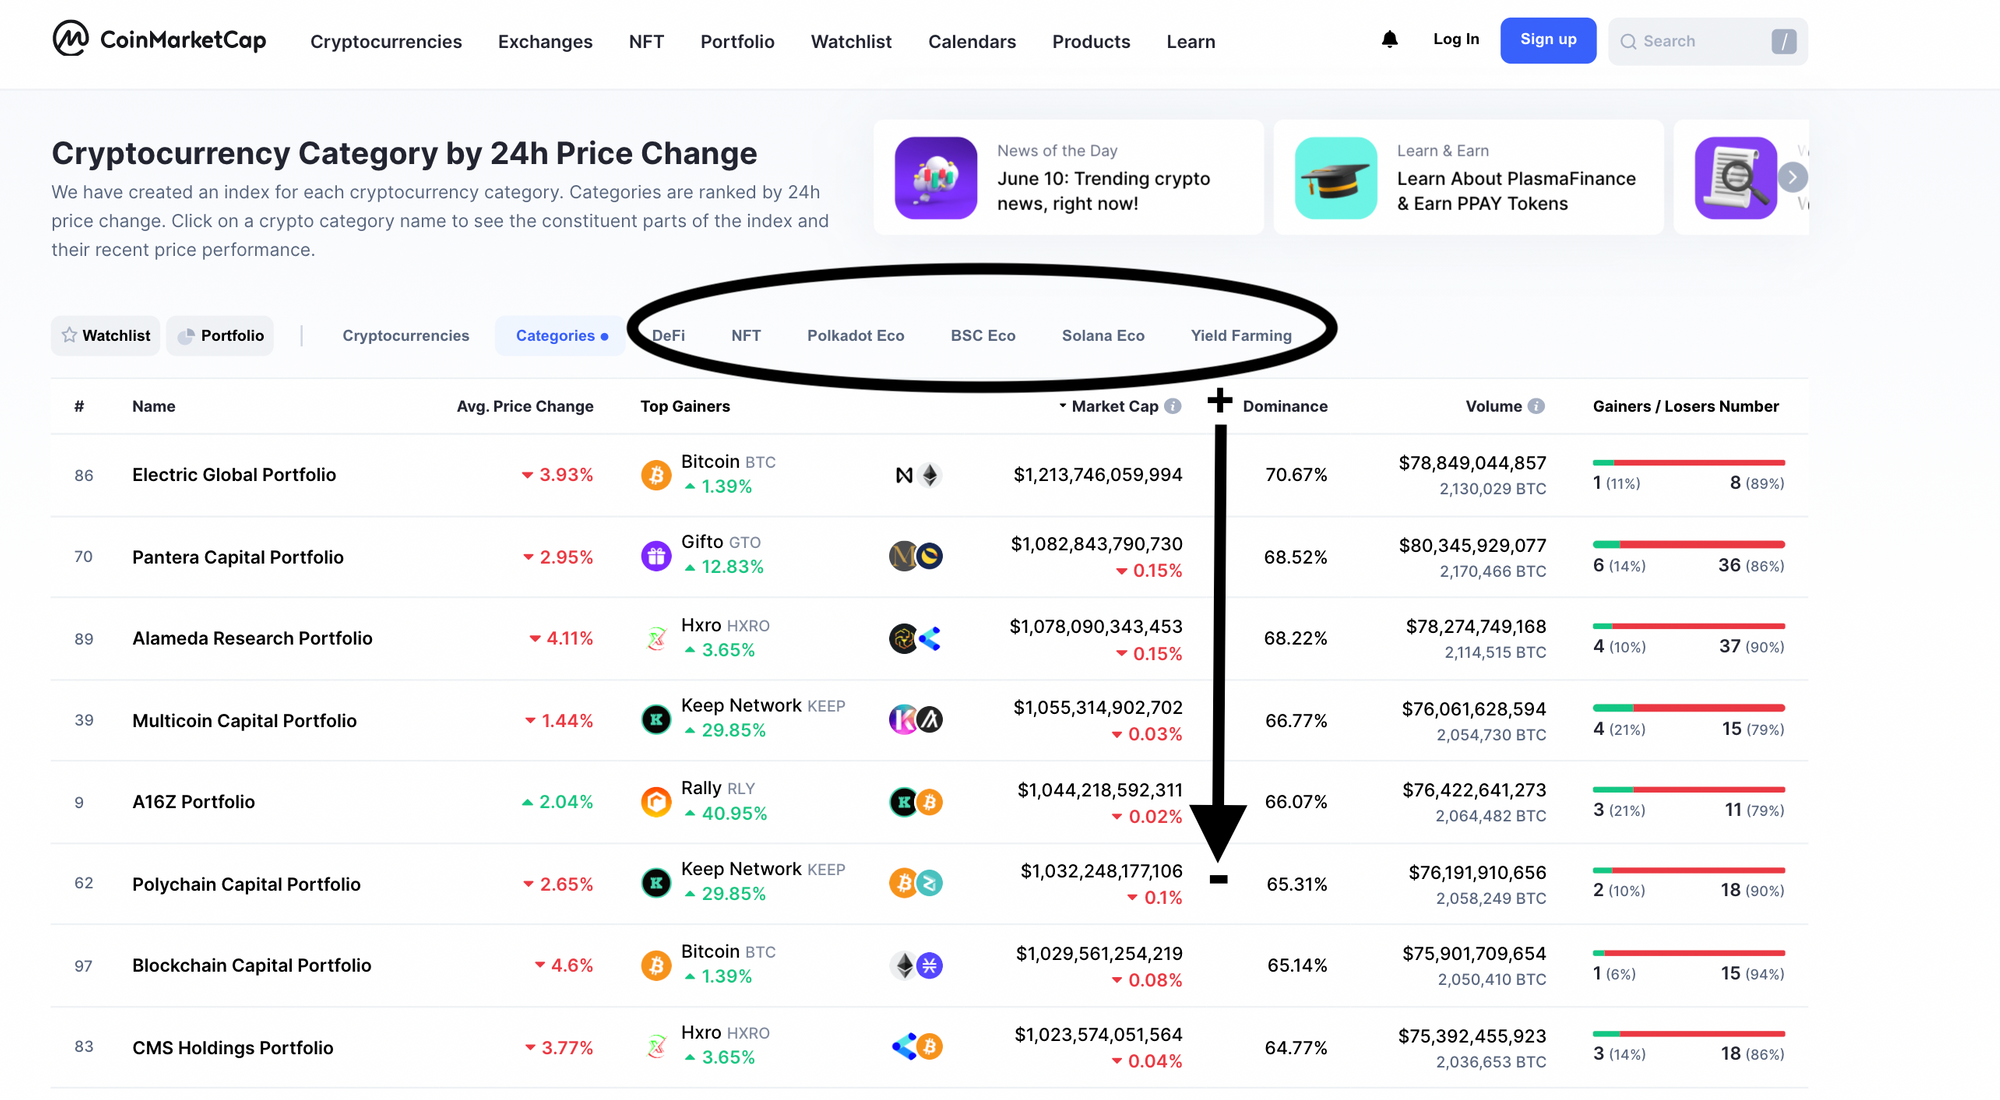
Task: Click the Bitcoin icon in Electric Global row
Action: click(x=656, y=475)
